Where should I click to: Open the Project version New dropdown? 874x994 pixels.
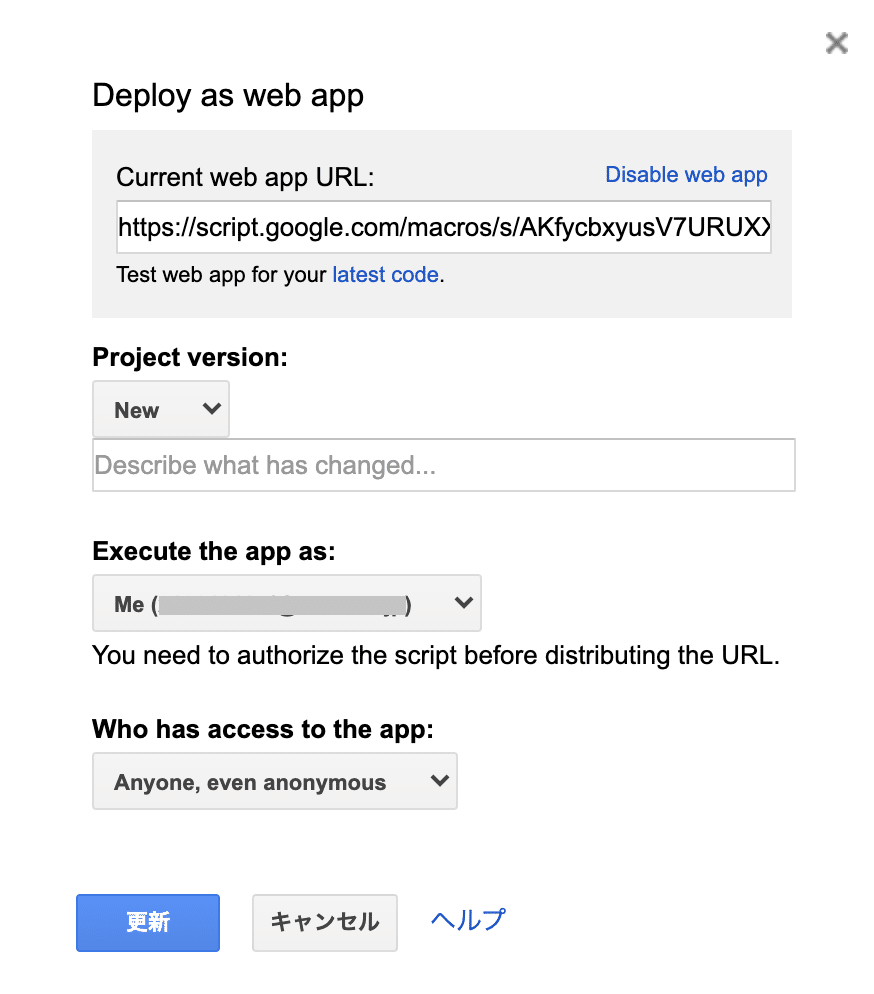[x=160, y=409]
